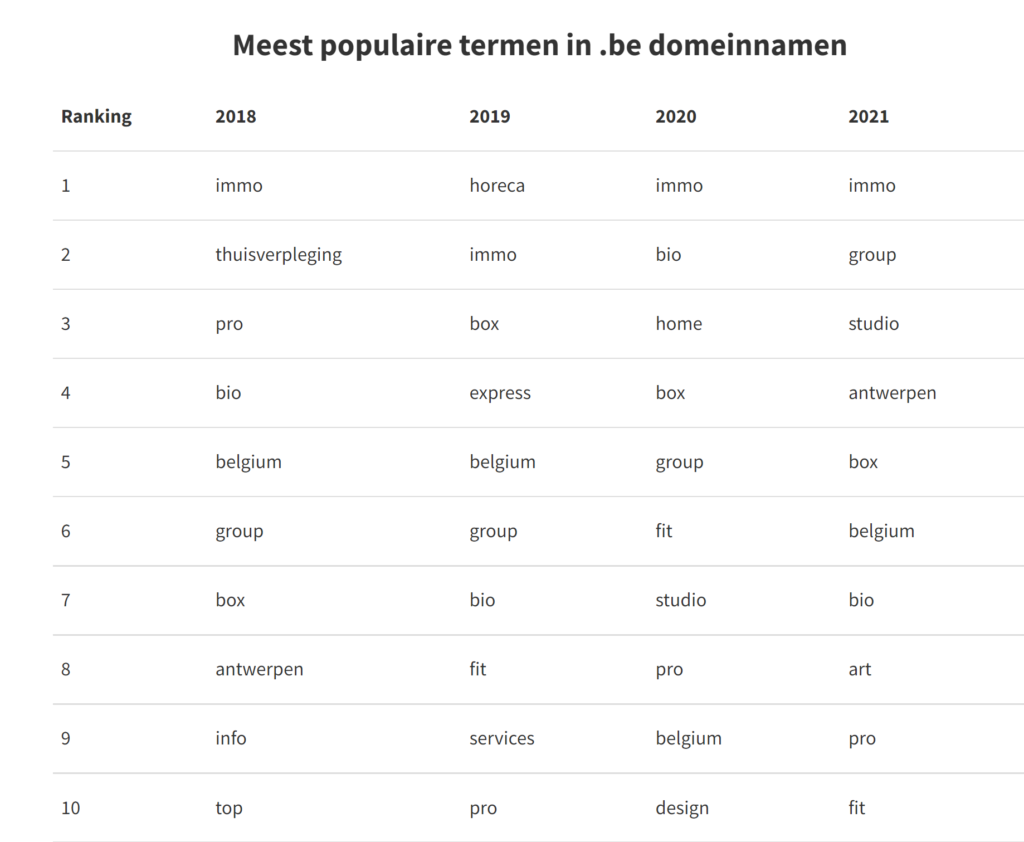This screenshot has width=1024, height=842.
Task: Click 'studio' in the 2020 column
Action: [x=681, y=601]
